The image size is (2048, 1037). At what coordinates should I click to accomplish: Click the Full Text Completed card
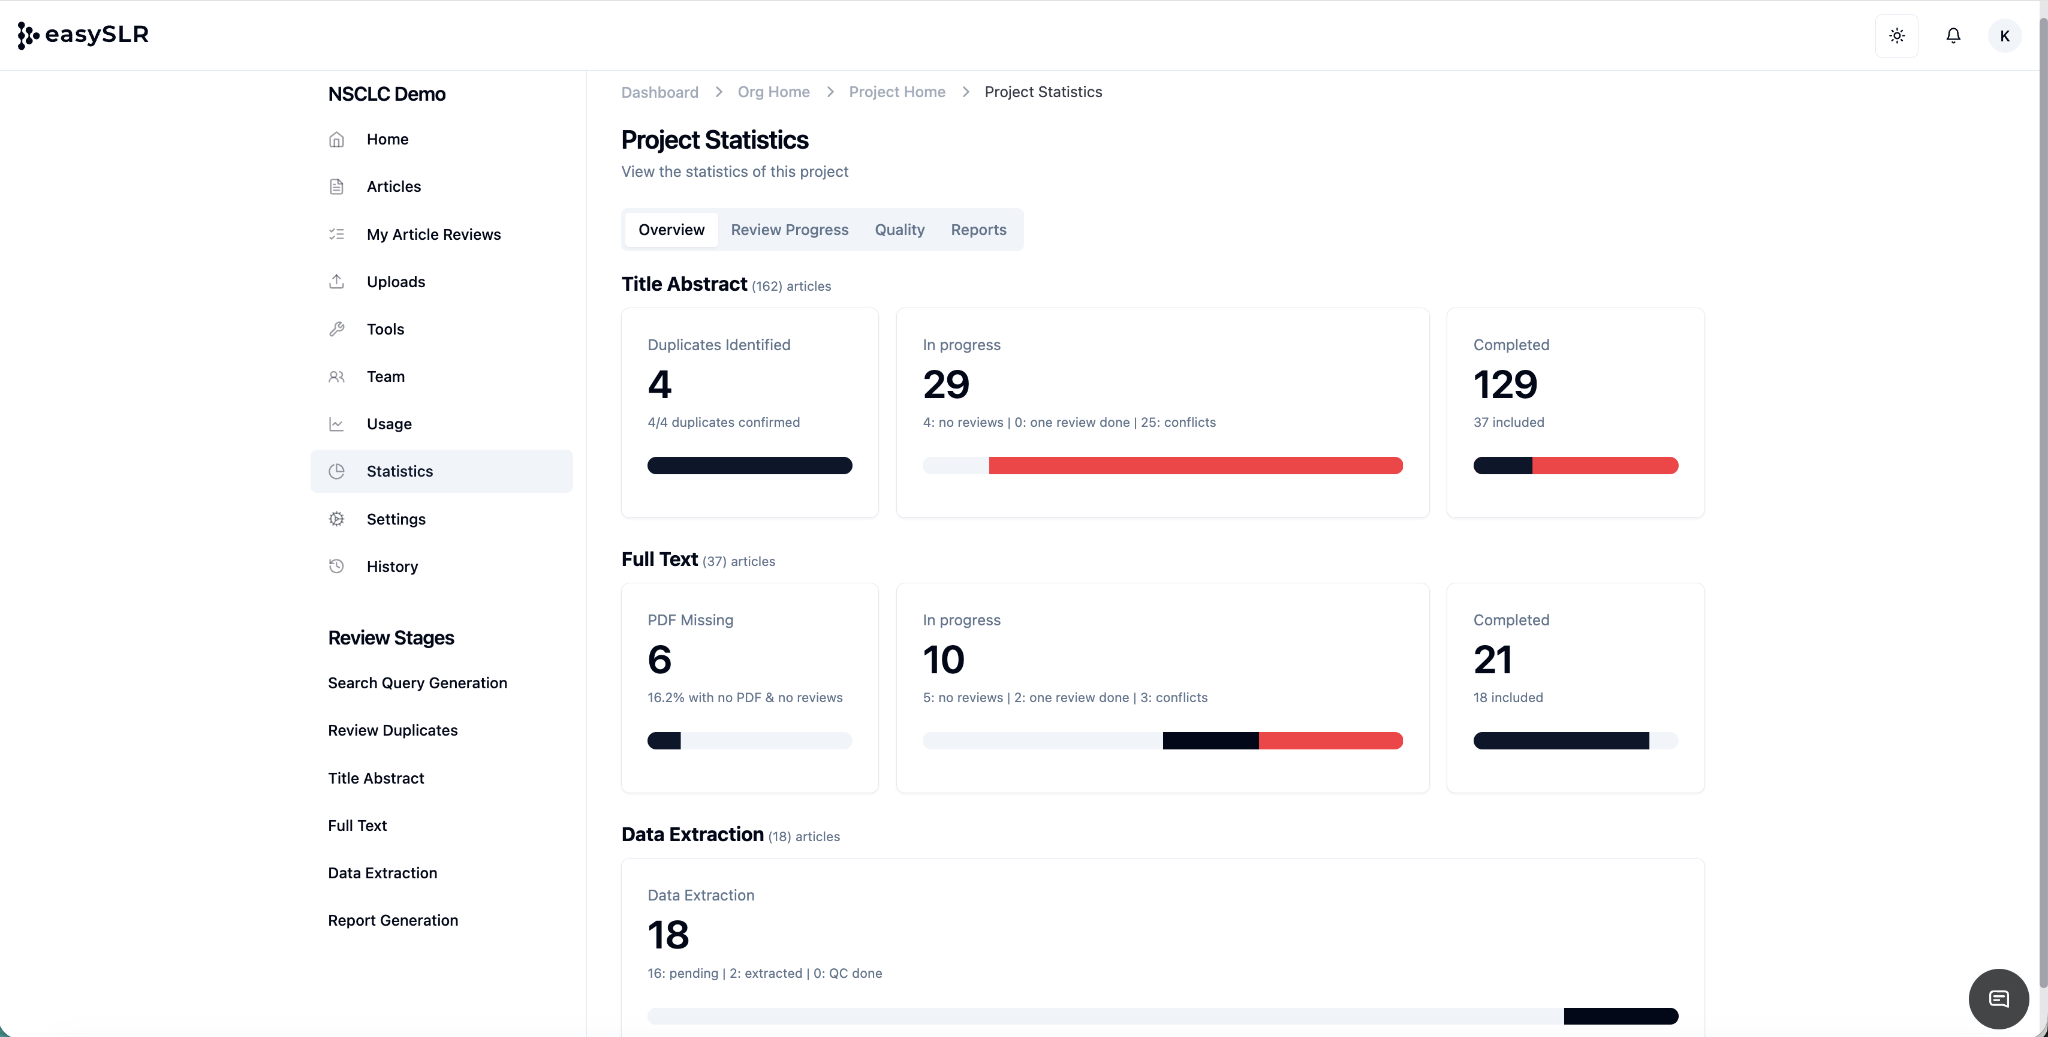coord(1574,688)
